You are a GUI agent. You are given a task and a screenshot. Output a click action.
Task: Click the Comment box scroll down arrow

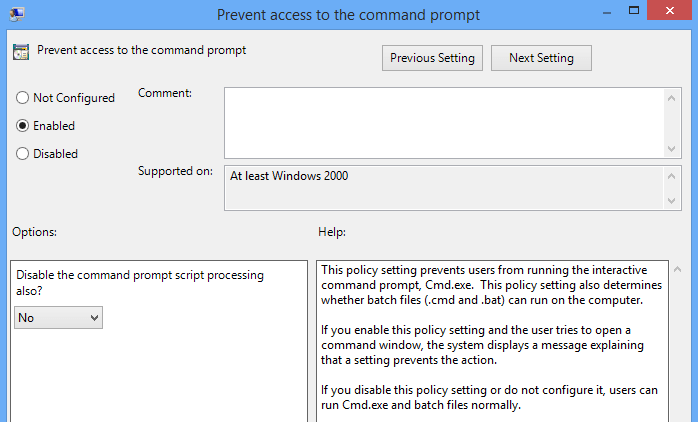click(x=672, y=147)
